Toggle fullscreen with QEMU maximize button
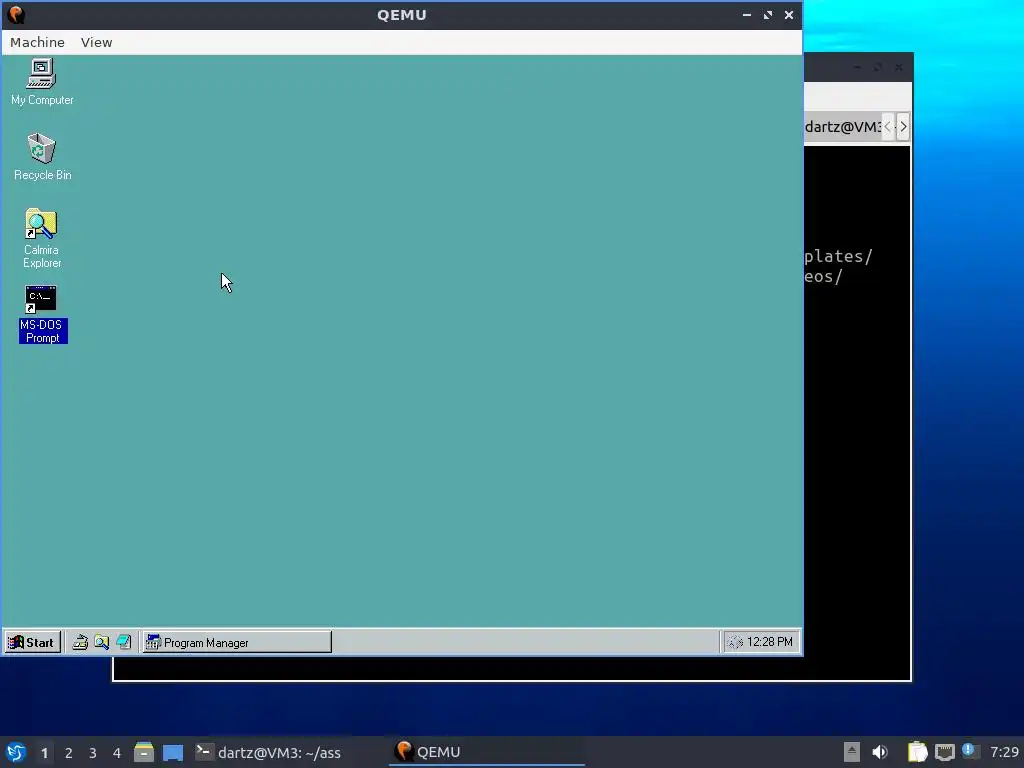The height and width of the screenshot is (768, 1024). [768, 15]
